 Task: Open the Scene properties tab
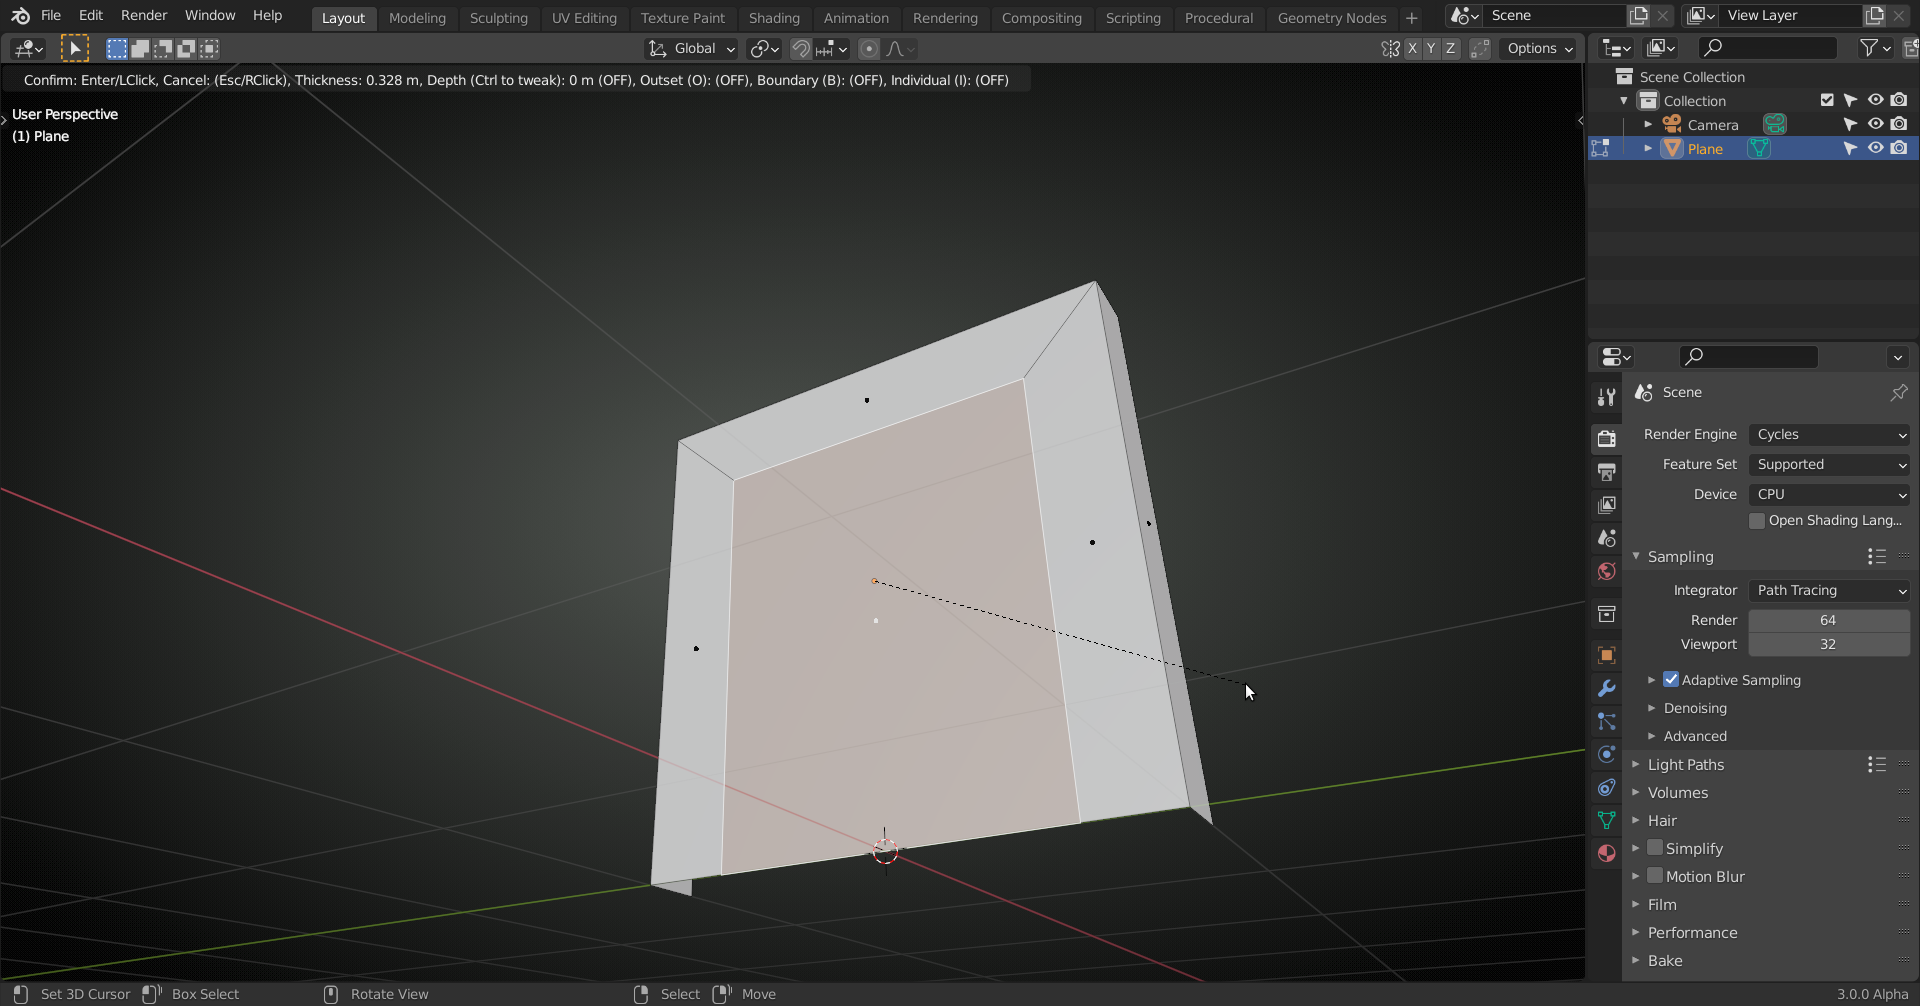click(1606, 538)
